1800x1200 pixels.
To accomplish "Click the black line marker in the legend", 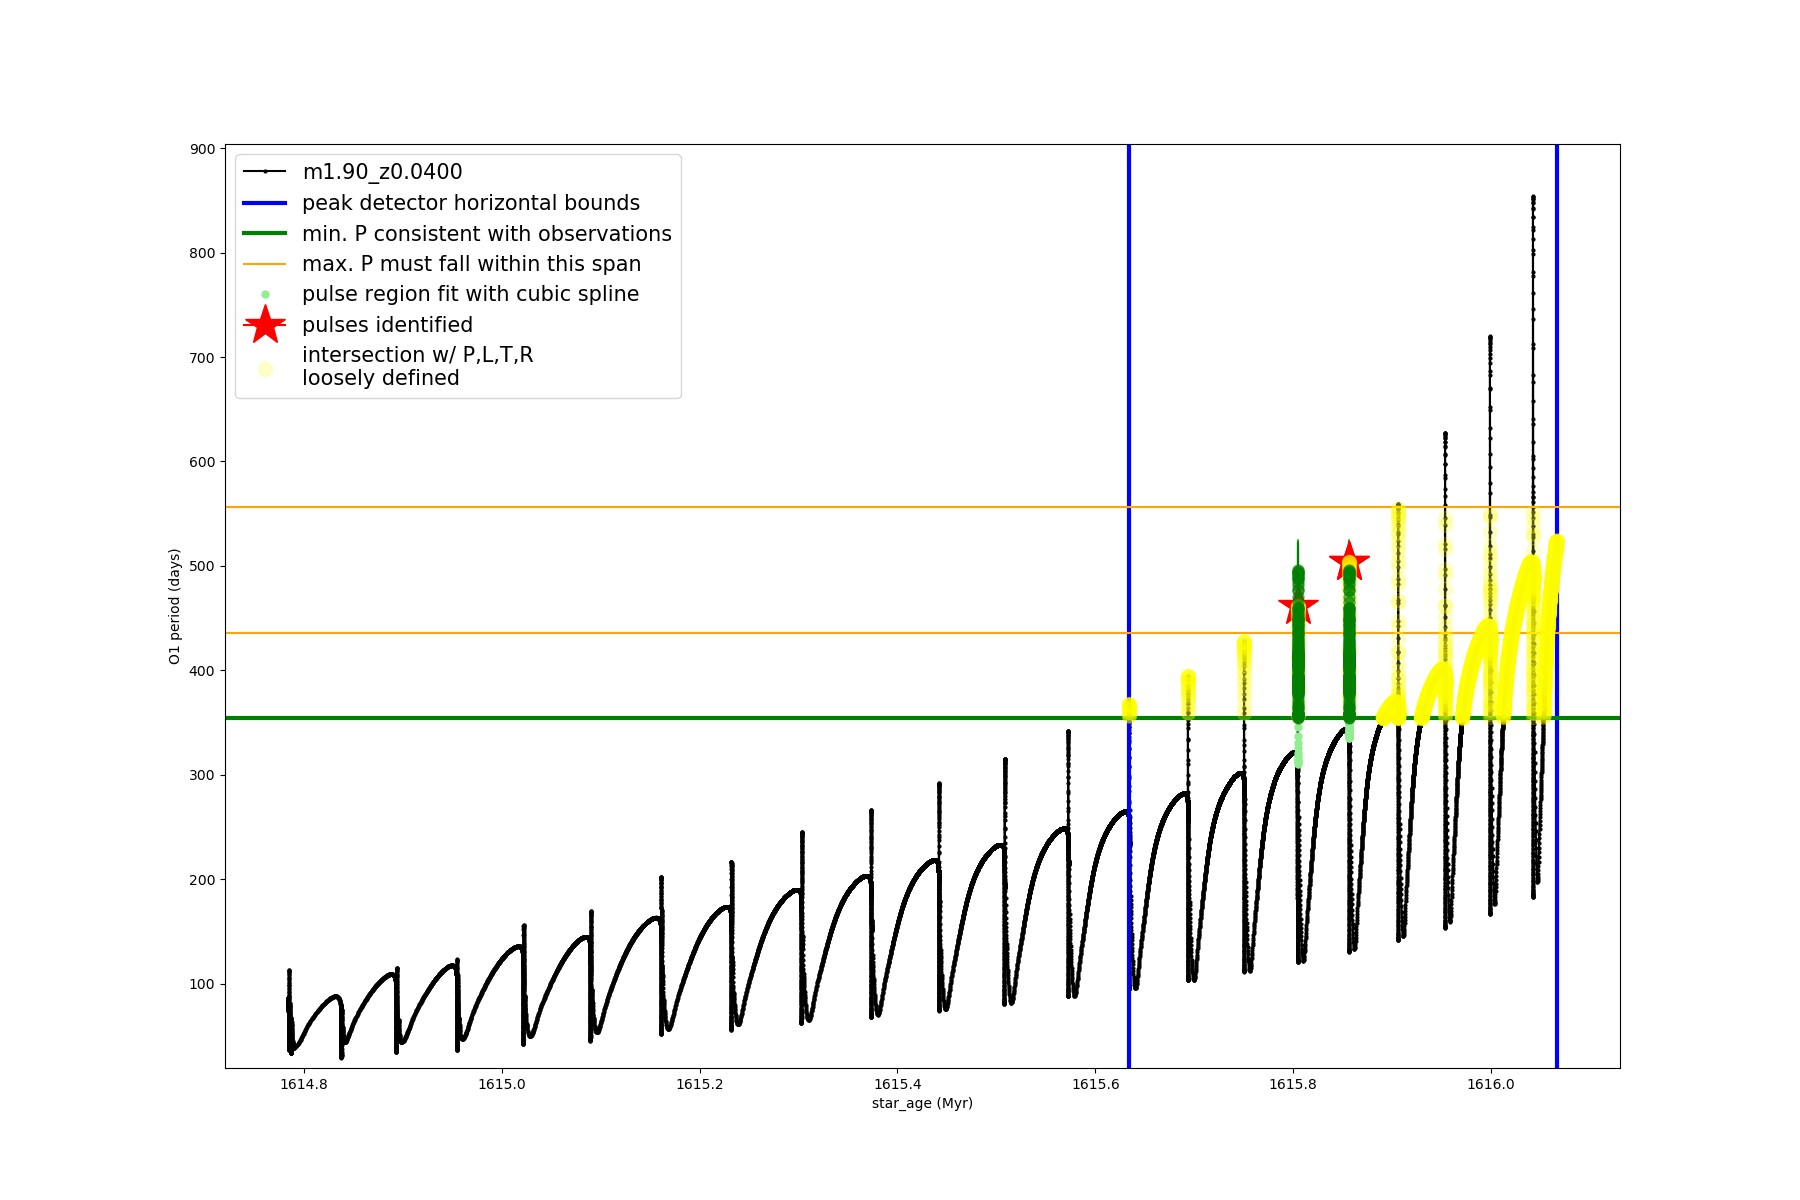I will (265, 172).
